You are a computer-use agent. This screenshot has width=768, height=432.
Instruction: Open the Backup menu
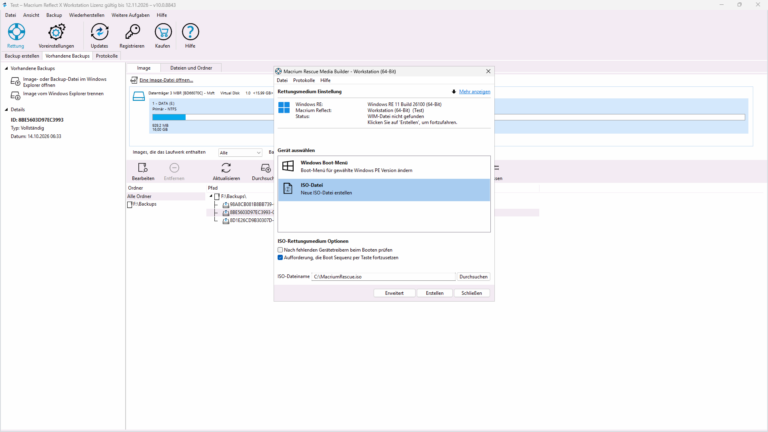point(54,15)
